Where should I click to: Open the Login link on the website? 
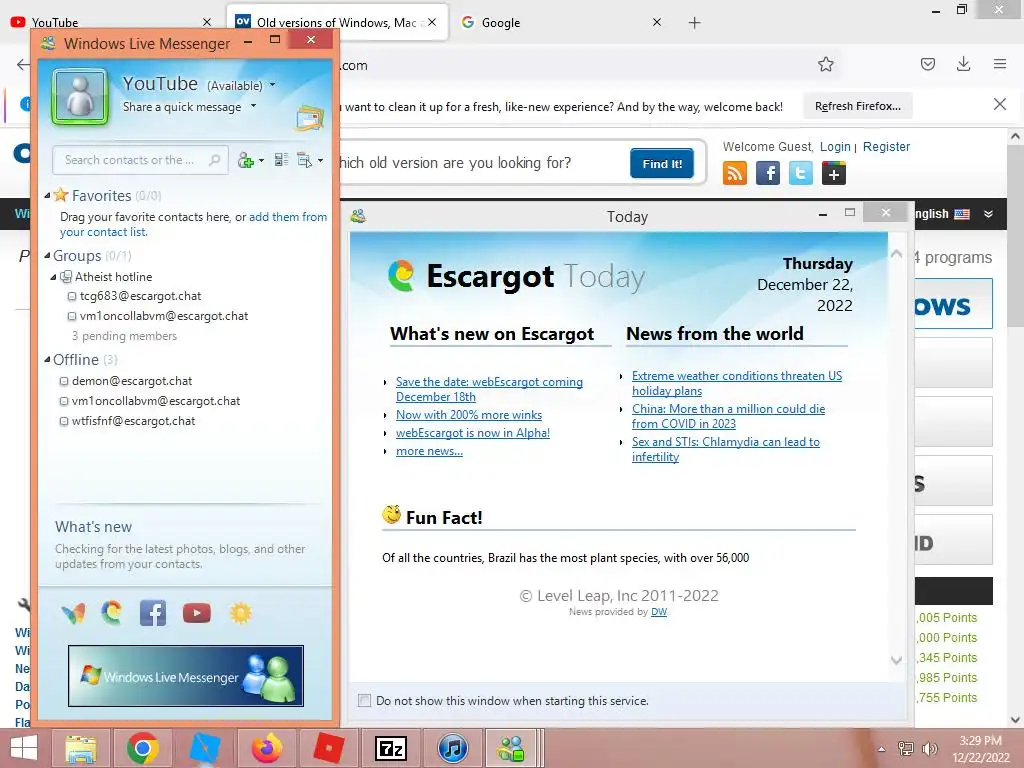coord(835,147)
